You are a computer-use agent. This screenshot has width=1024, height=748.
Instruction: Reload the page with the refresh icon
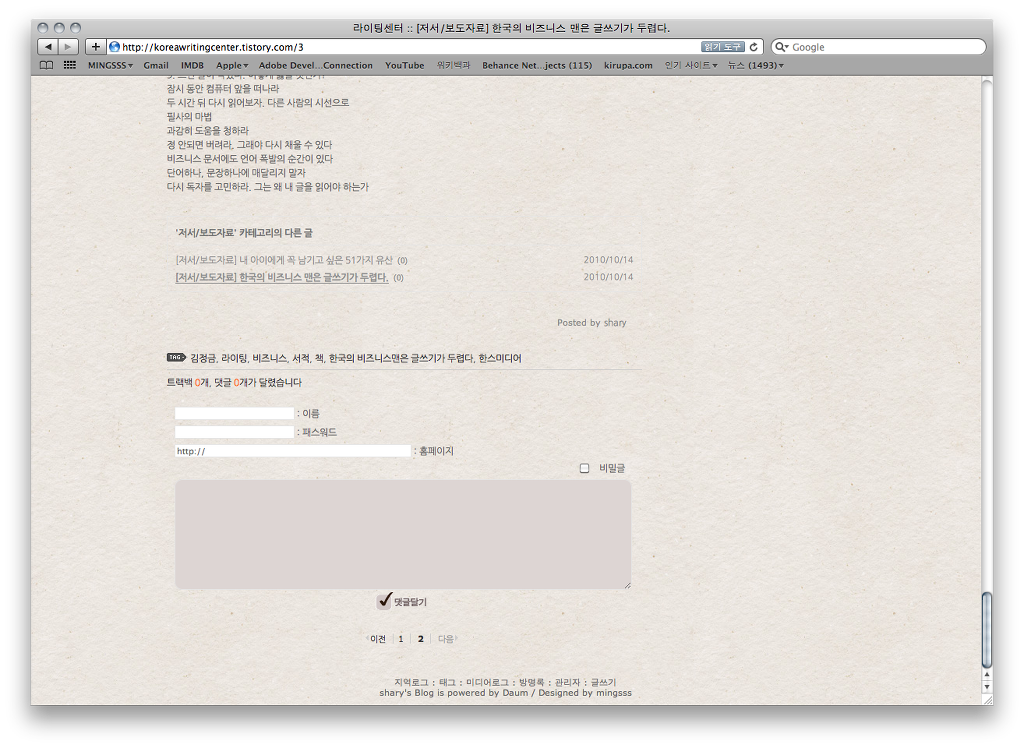click(x=753, y=47)
